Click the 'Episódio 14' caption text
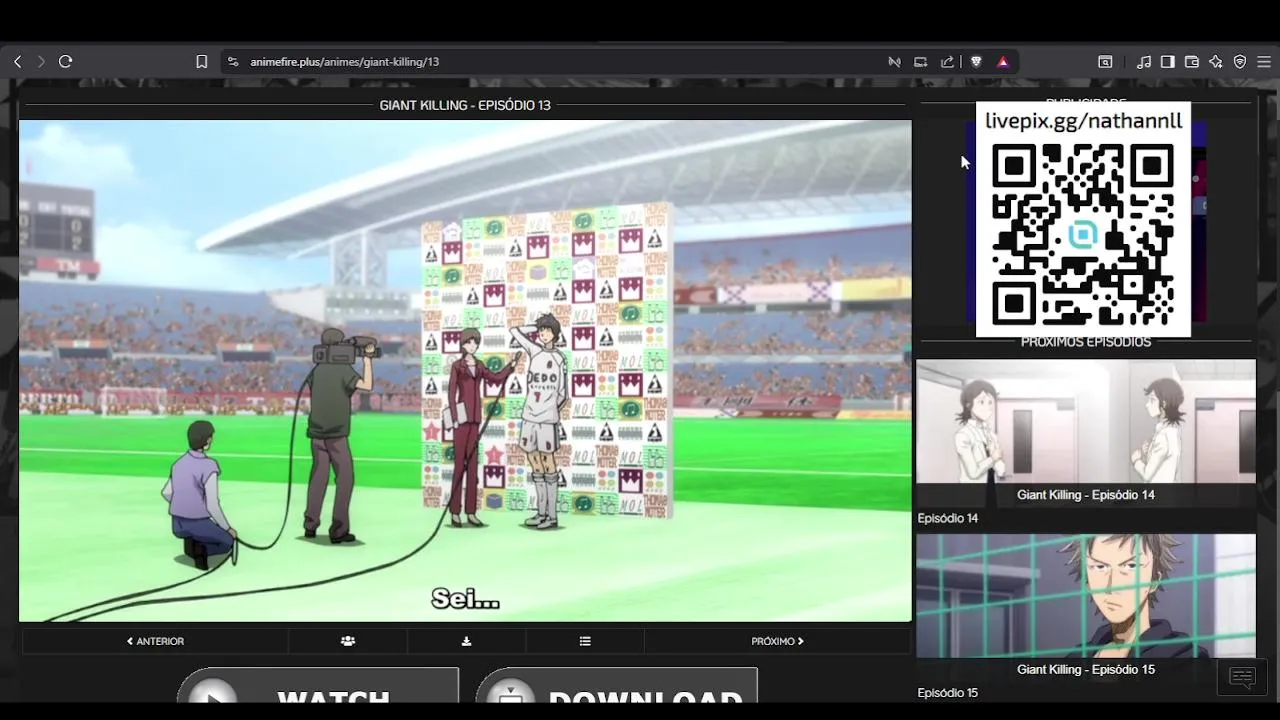 (948, 518)
